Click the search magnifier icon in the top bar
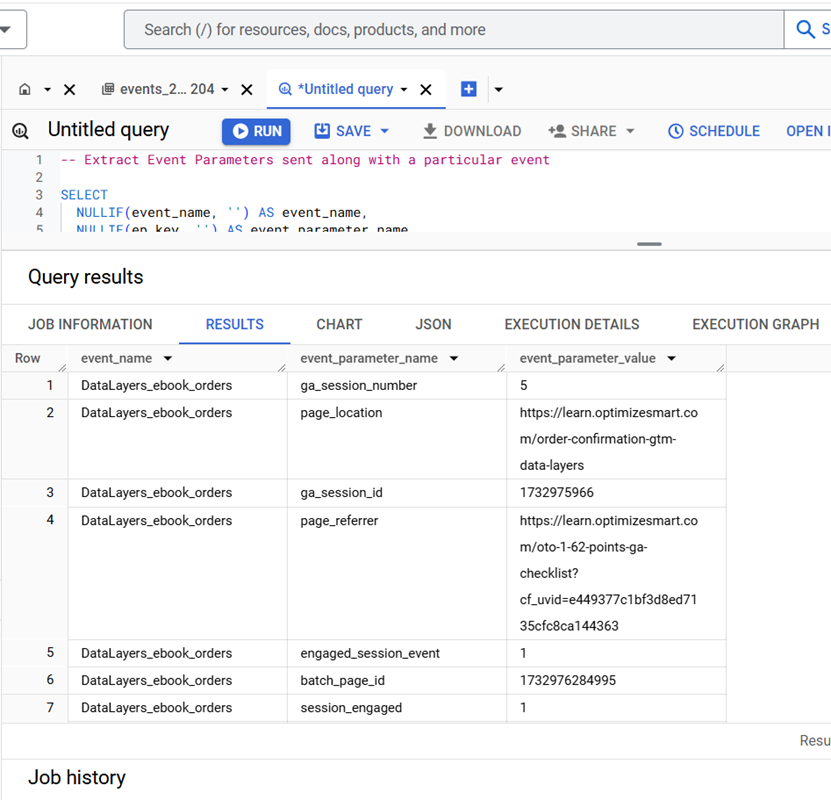Screen dimensions: 831x800 806,29
